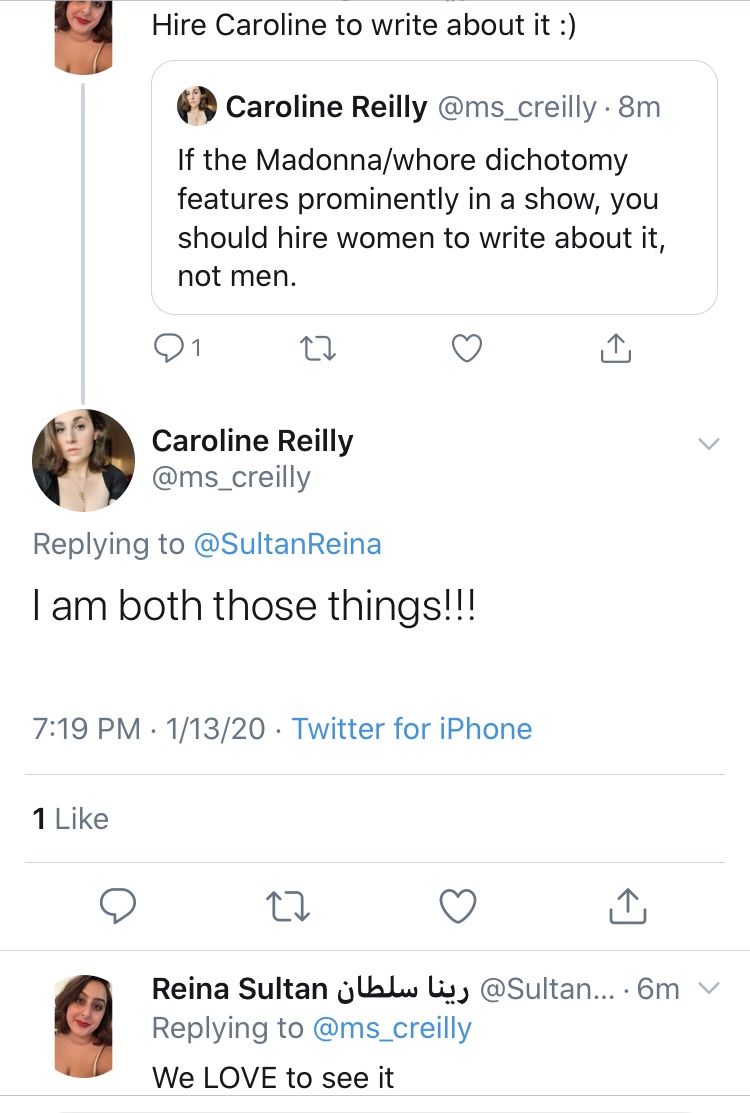Share Caroline Reilly's main tweet

[627, 906]
